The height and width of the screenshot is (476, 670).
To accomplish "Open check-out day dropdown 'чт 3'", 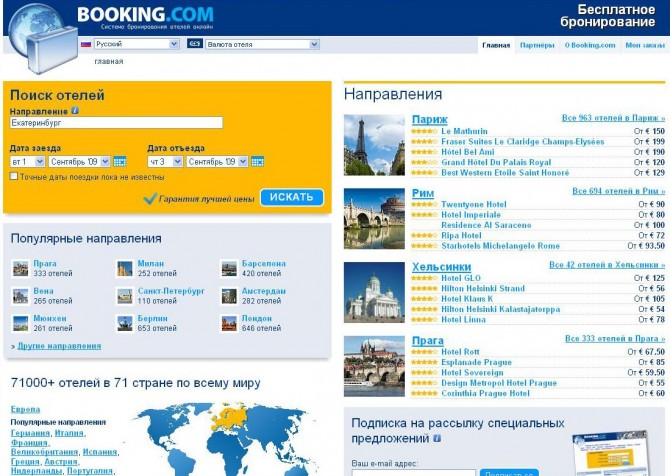I will coord(165,162).
